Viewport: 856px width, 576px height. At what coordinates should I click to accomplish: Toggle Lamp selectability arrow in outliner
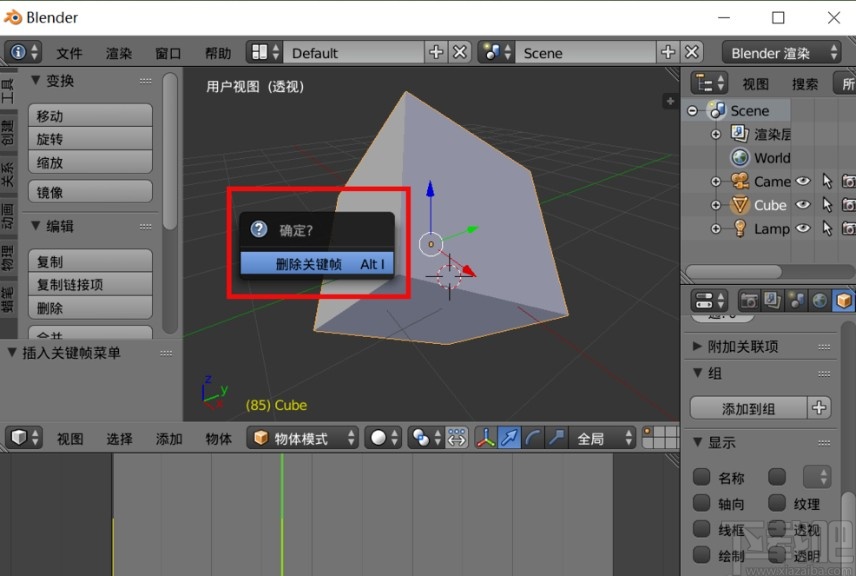click(x=828, y=229)
